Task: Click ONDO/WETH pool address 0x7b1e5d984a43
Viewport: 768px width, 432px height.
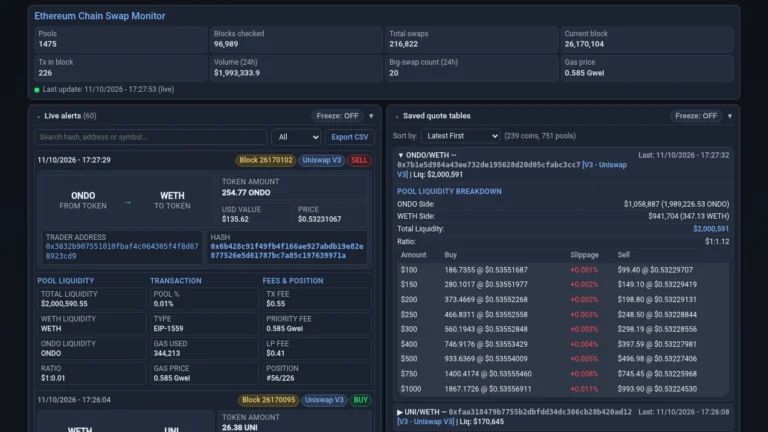Action: click(488, 165)
